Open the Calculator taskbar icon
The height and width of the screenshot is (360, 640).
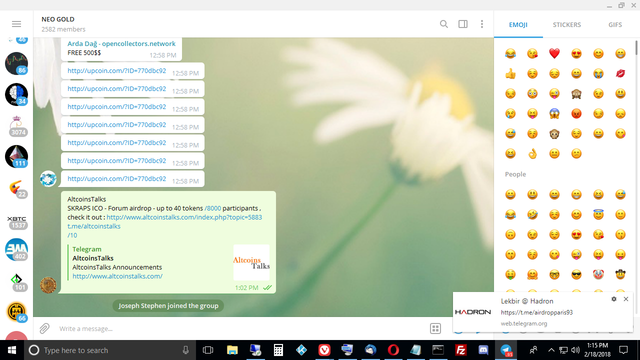(278, 350)
